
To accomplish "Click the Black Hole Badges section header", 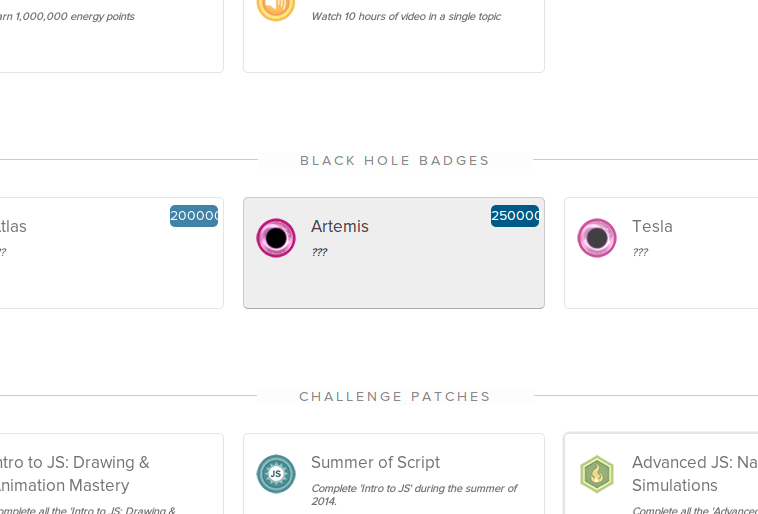I will (x=395, y=160).
